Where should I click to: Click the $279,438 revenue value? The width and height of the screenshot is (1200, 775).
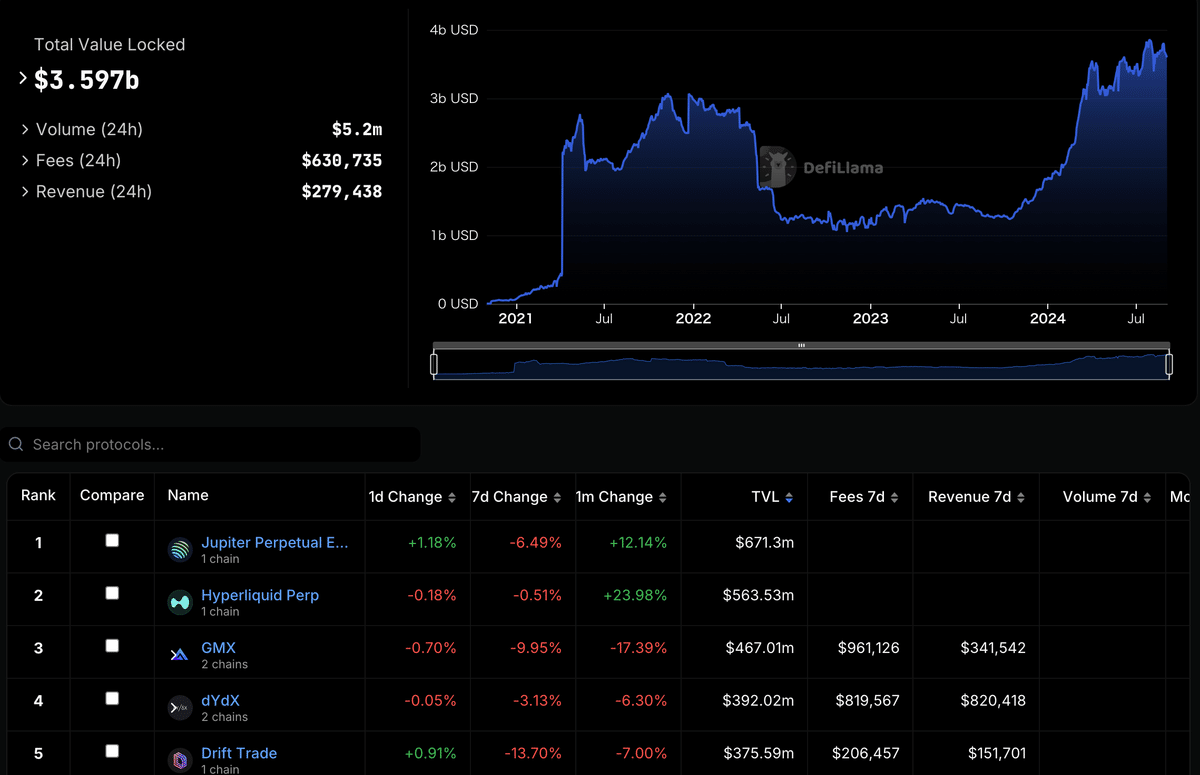coord(342,192)
